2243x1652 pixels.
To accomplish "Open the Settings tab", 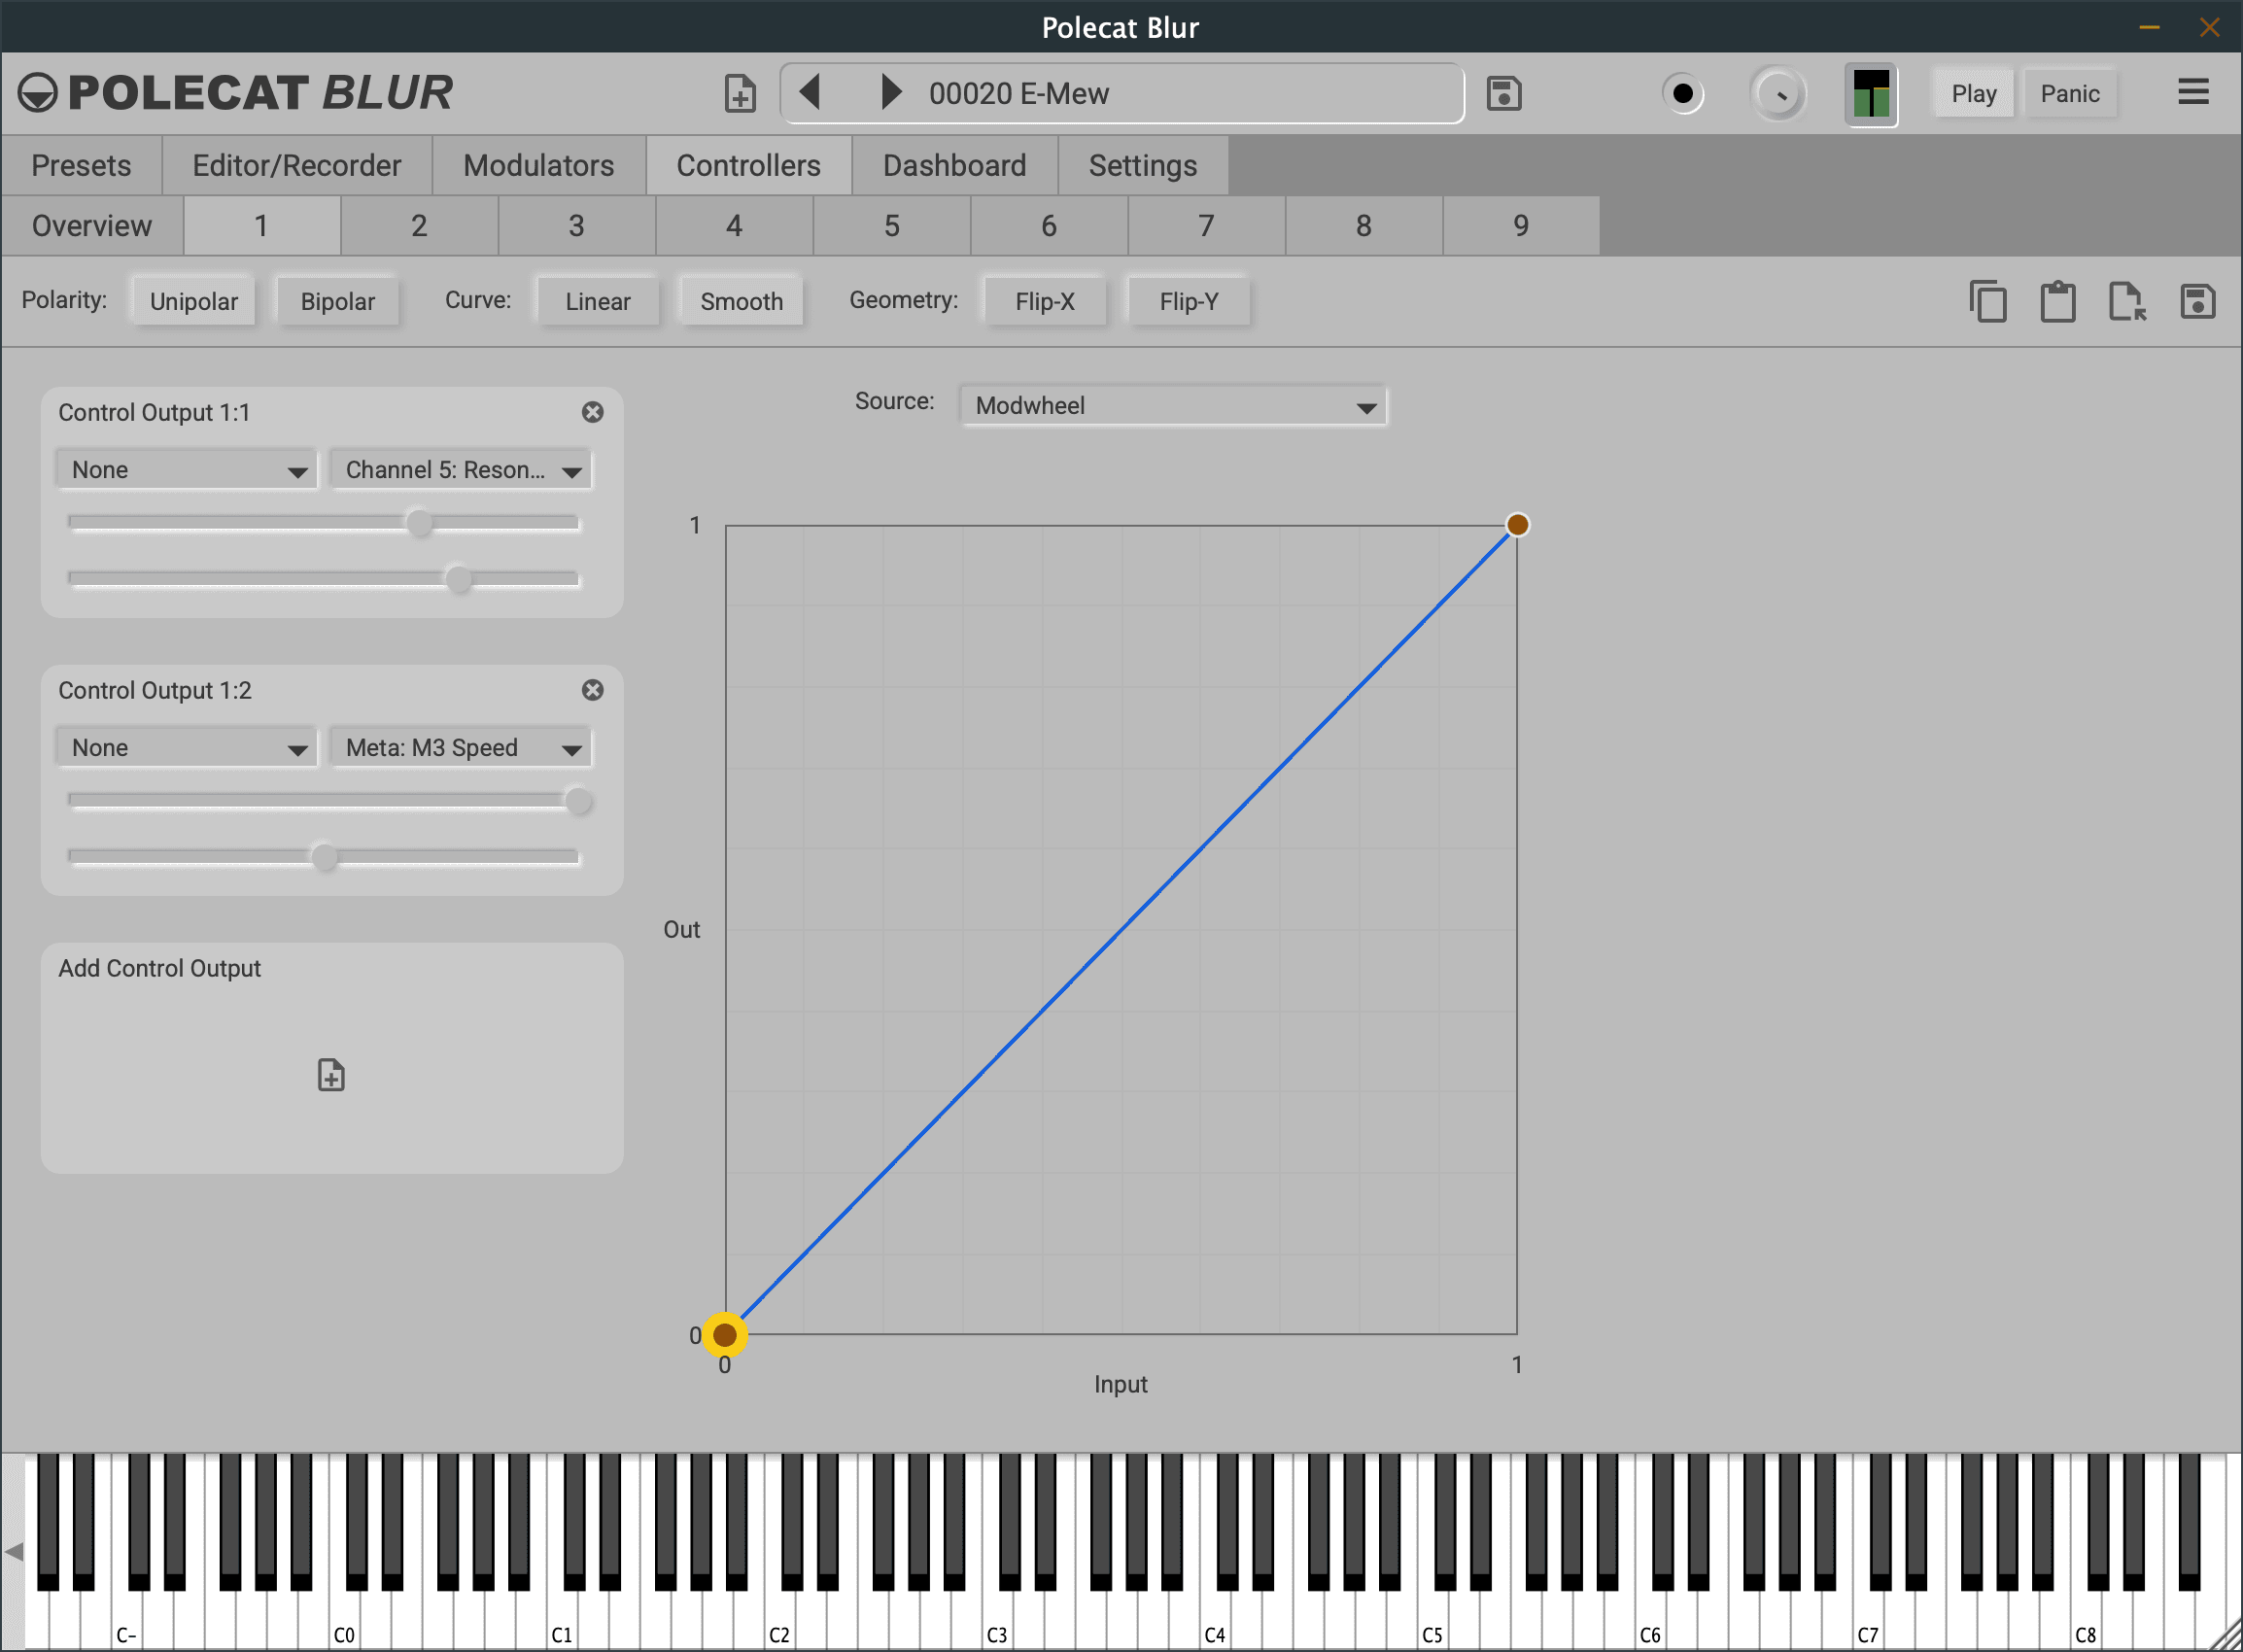I will point(1143,165).
